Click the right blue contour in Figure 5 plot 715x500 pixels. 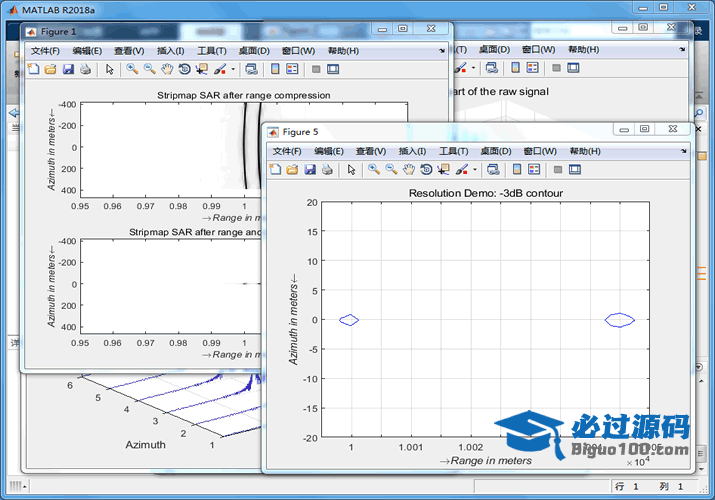click(x=620, y=320)
